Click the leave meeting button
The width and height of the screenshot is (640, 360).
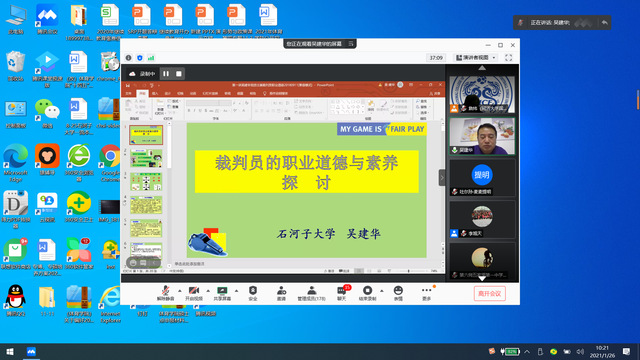coord(489,293)
